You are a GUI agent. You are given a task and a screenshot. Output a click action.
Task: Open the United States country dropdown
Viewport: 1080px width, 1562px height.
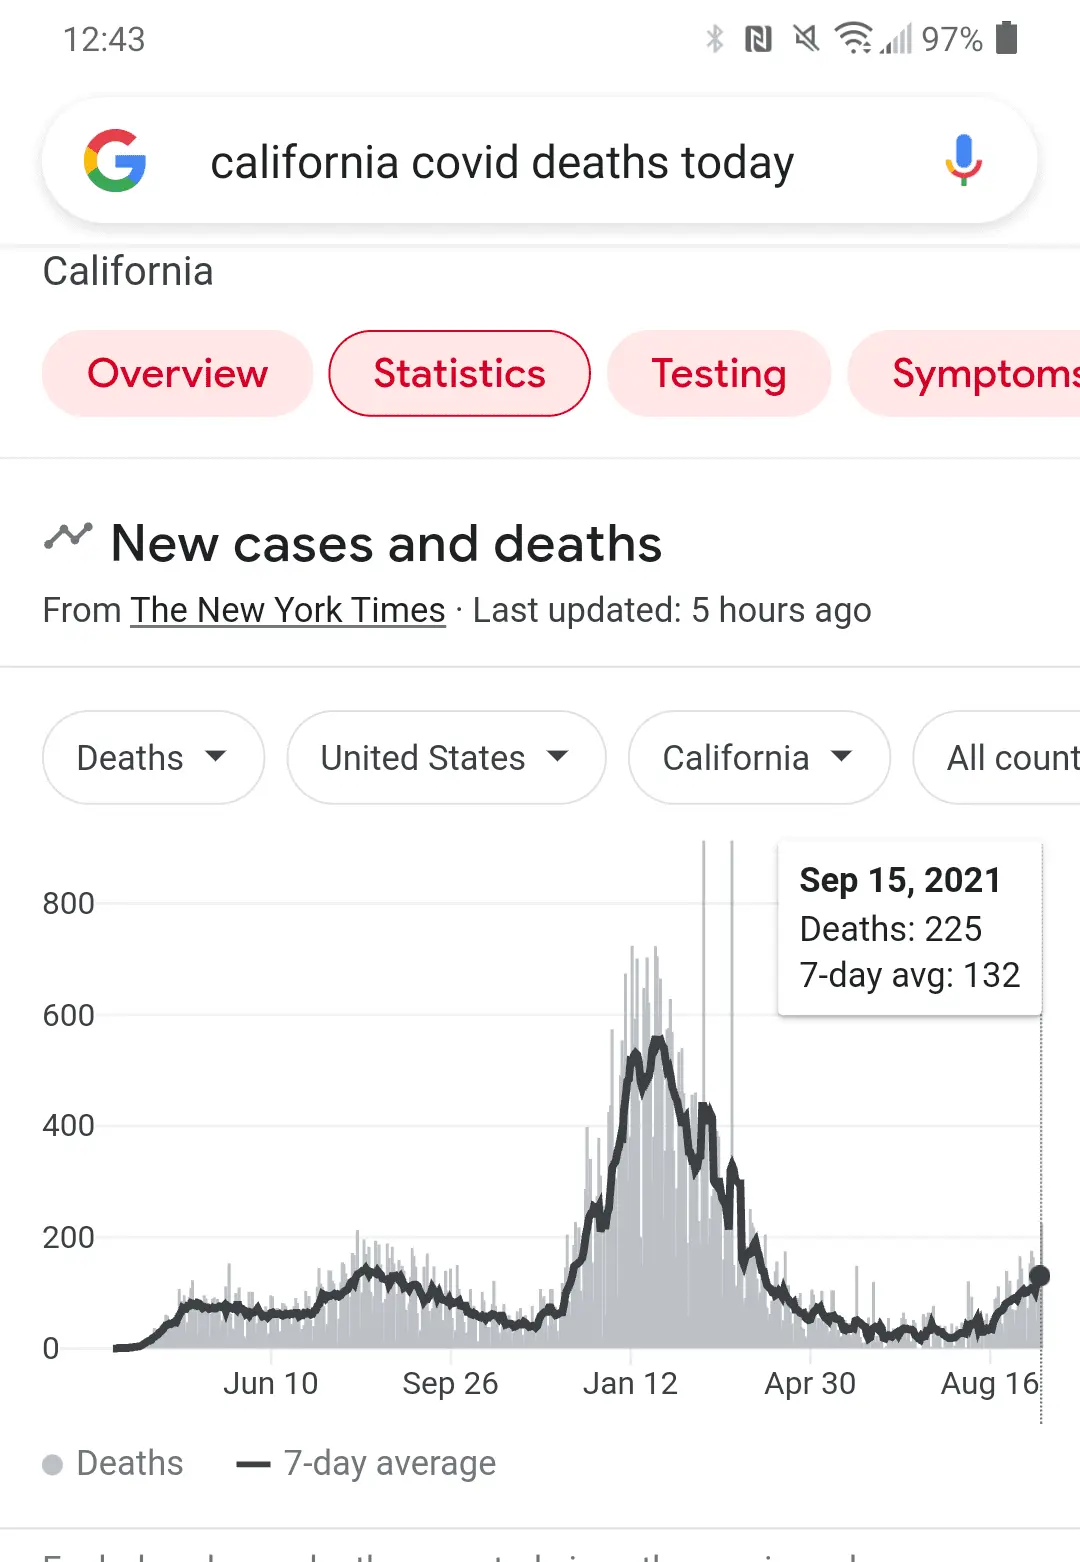(446, 757)
